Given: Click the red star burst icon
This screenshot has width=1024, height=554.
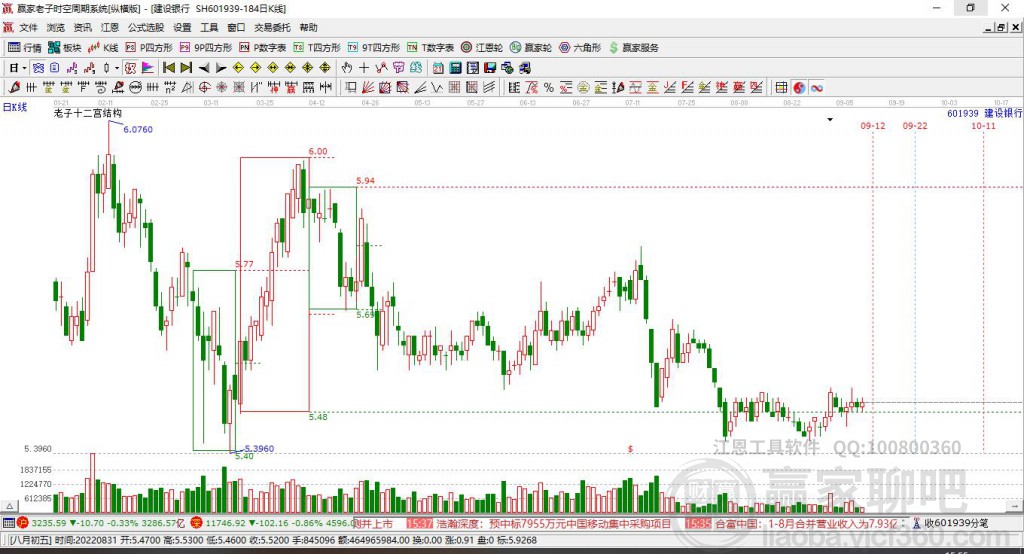Looking at the screenshot, I should pyautogui.click(x=221, y=88).
